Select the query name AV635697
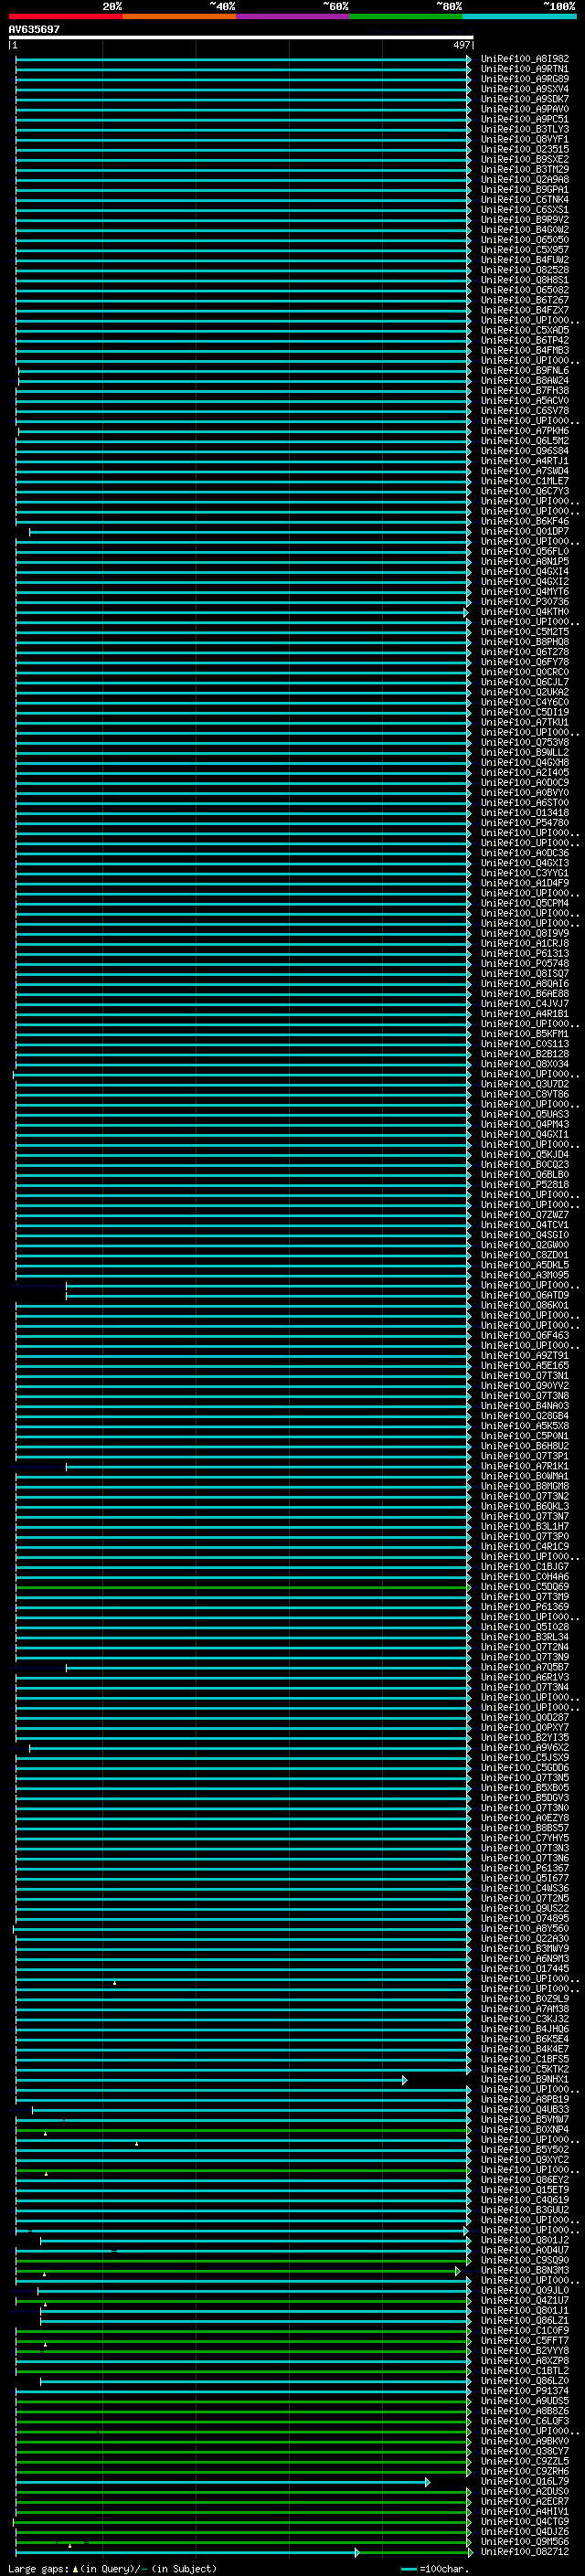Image resolution: width=585 pixels, height=2576 pixels. 34,29
